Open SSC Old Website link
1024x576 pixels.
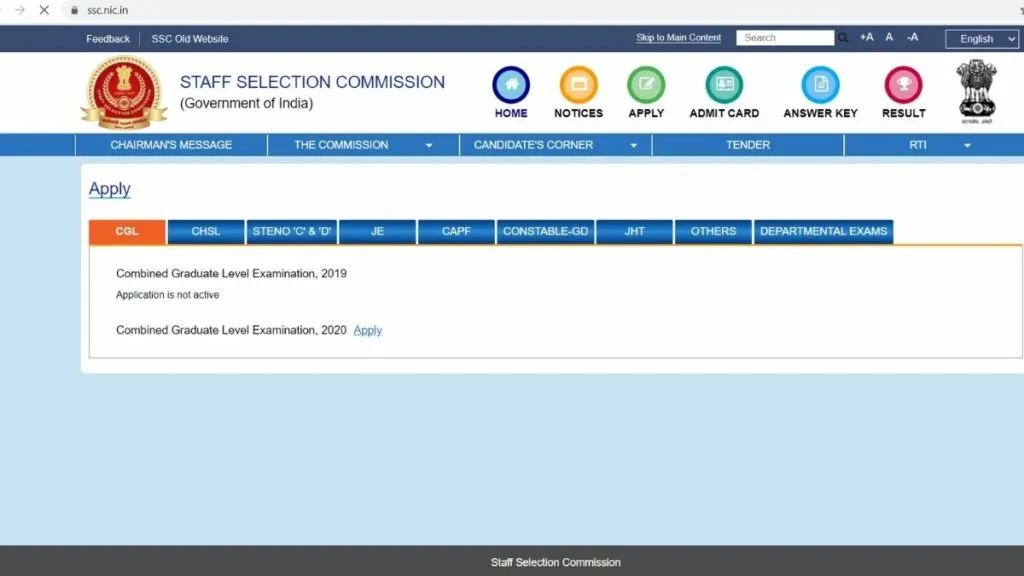point(190,39)
